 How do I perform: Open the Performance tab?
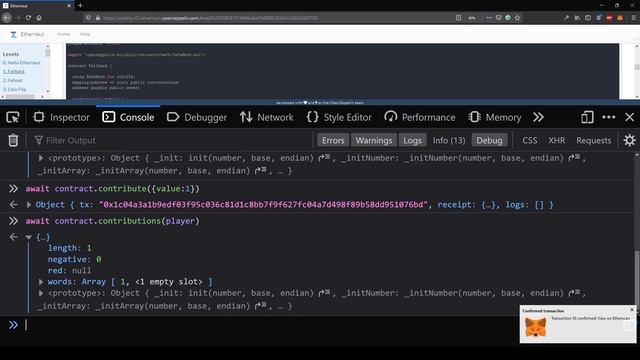click(x=420, y=118)
